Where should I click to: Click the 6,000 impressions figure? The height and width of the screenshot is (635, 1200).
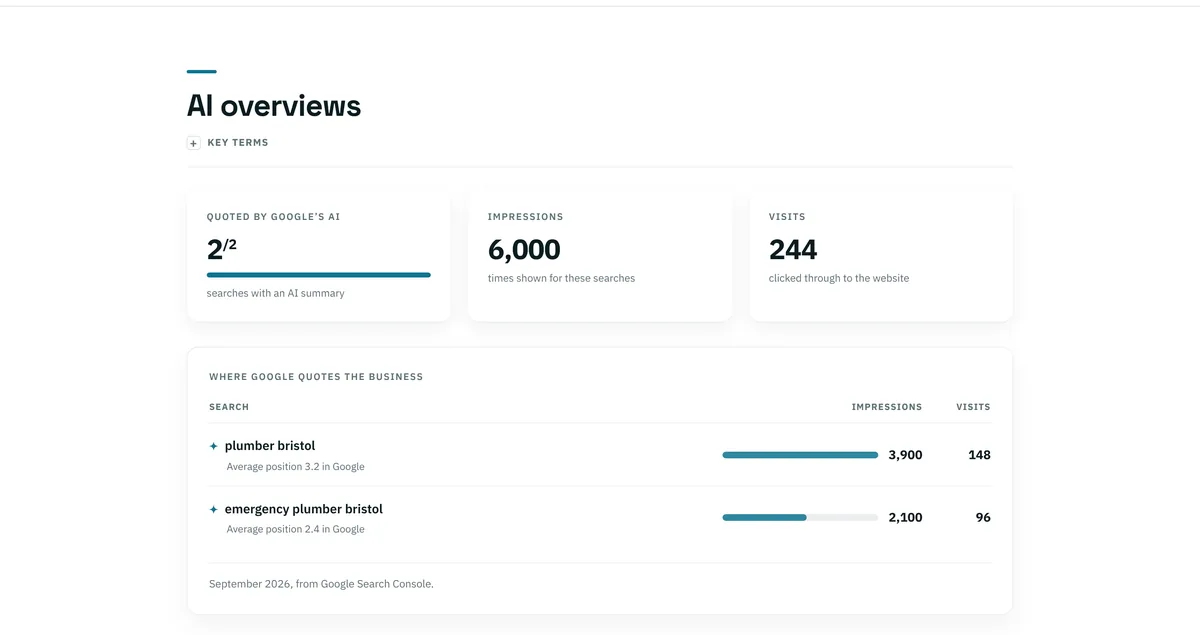tap(524, 249)
